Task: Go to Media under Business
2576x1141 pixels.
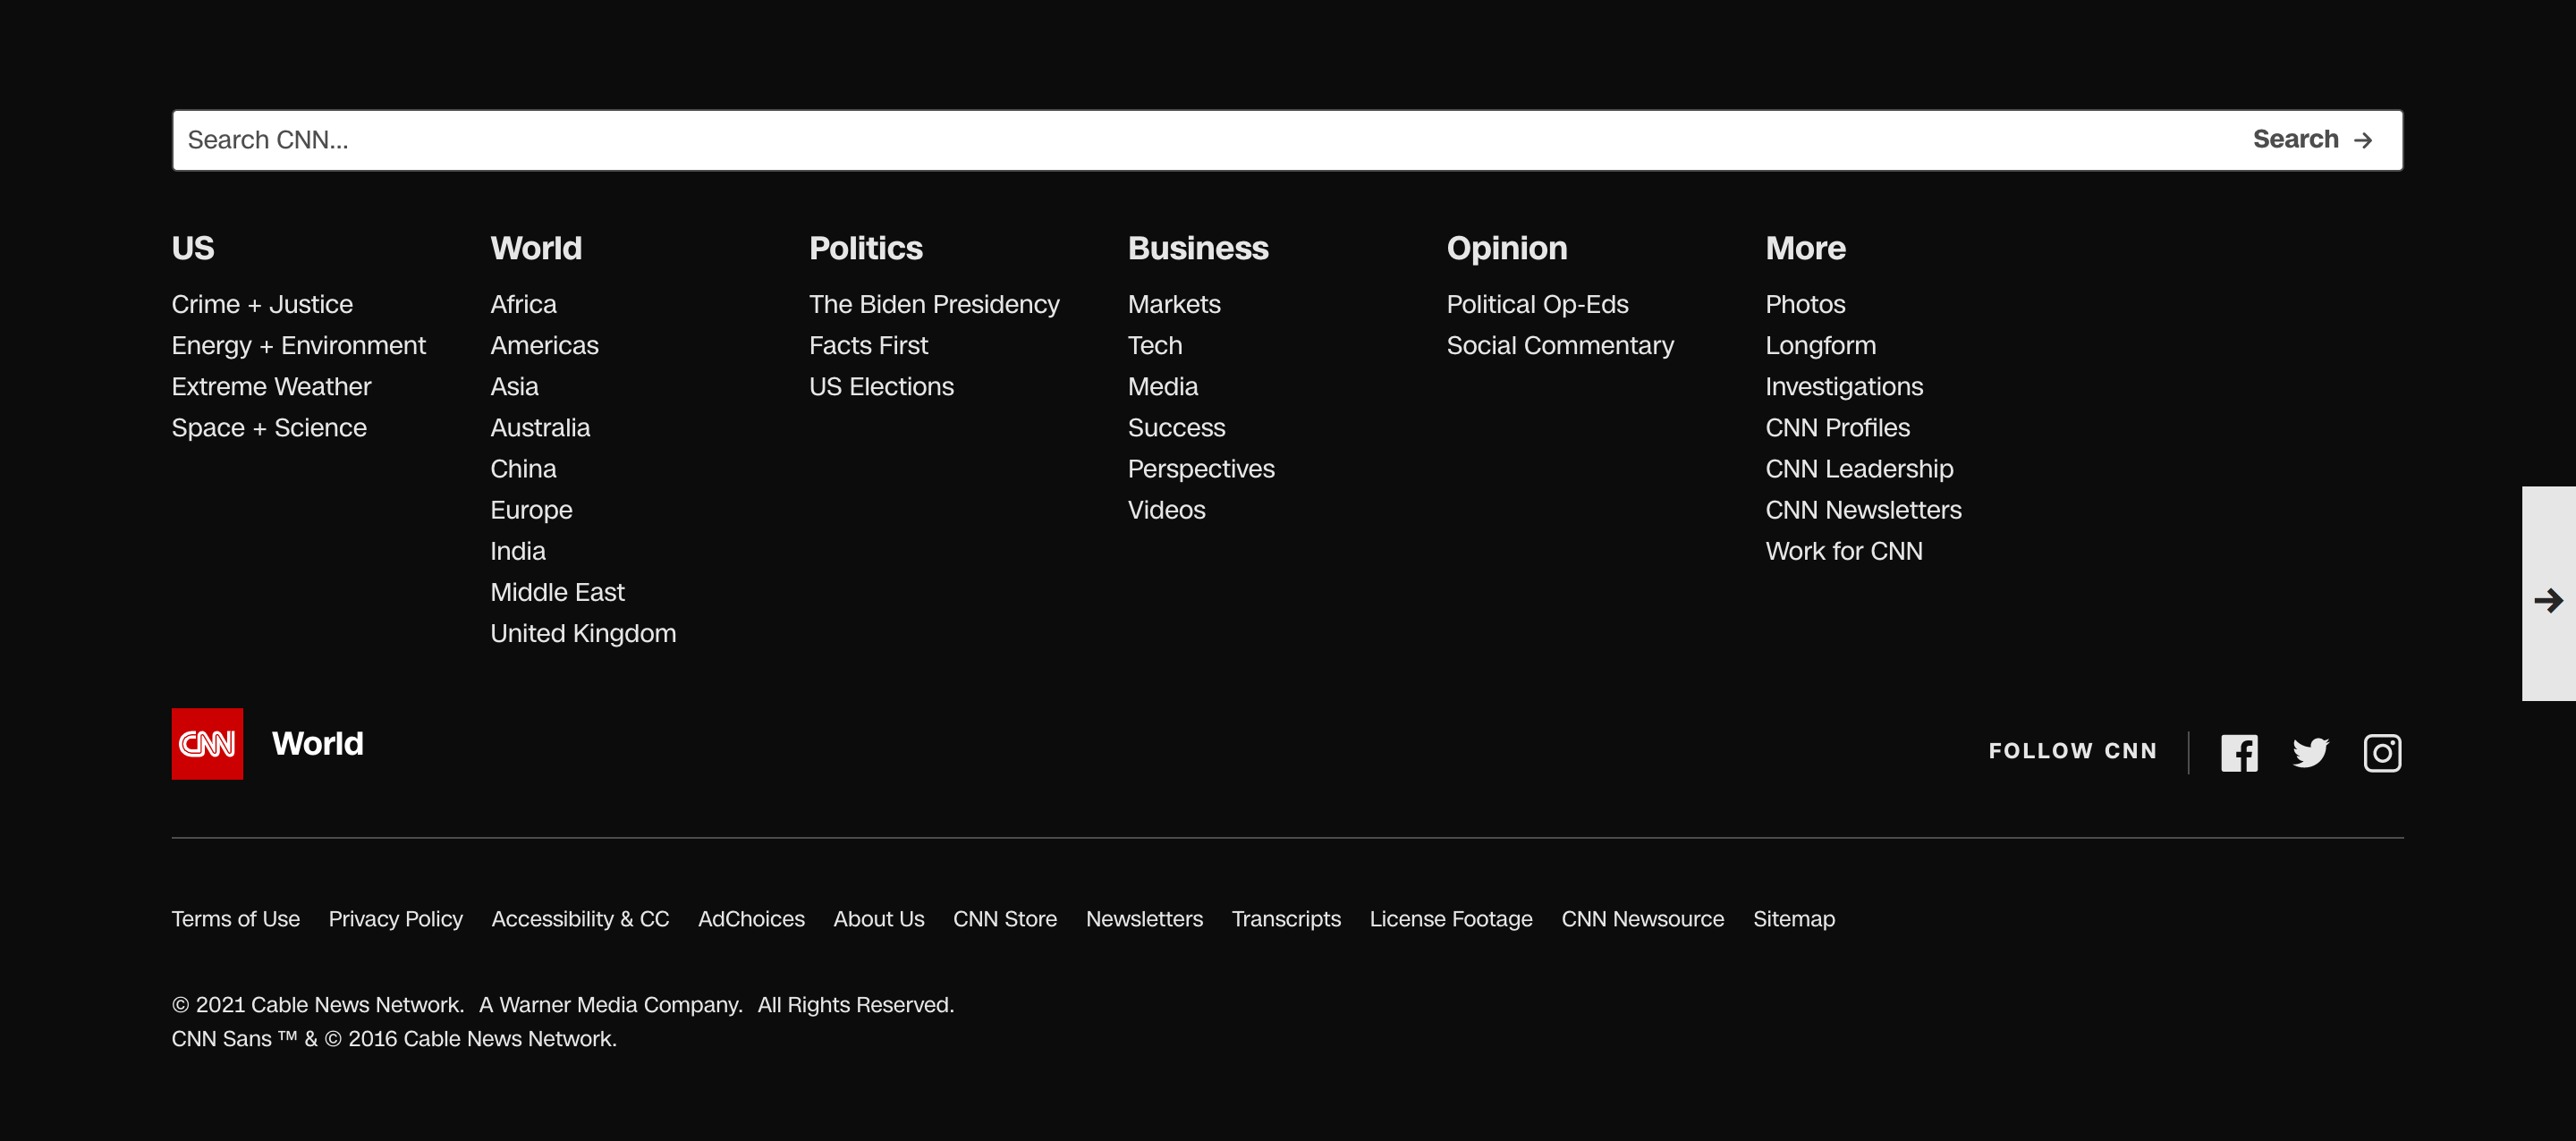Action: pyautogui.click(x=1163, y=386)
